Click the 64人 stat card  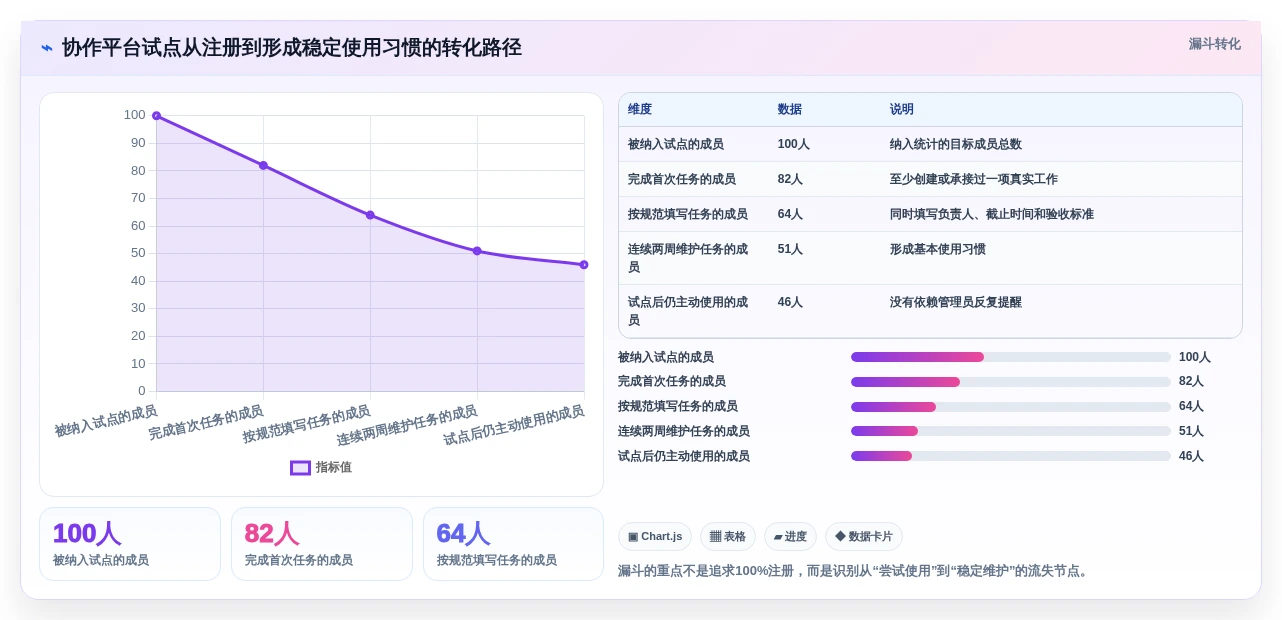click(x=513, y=544)
